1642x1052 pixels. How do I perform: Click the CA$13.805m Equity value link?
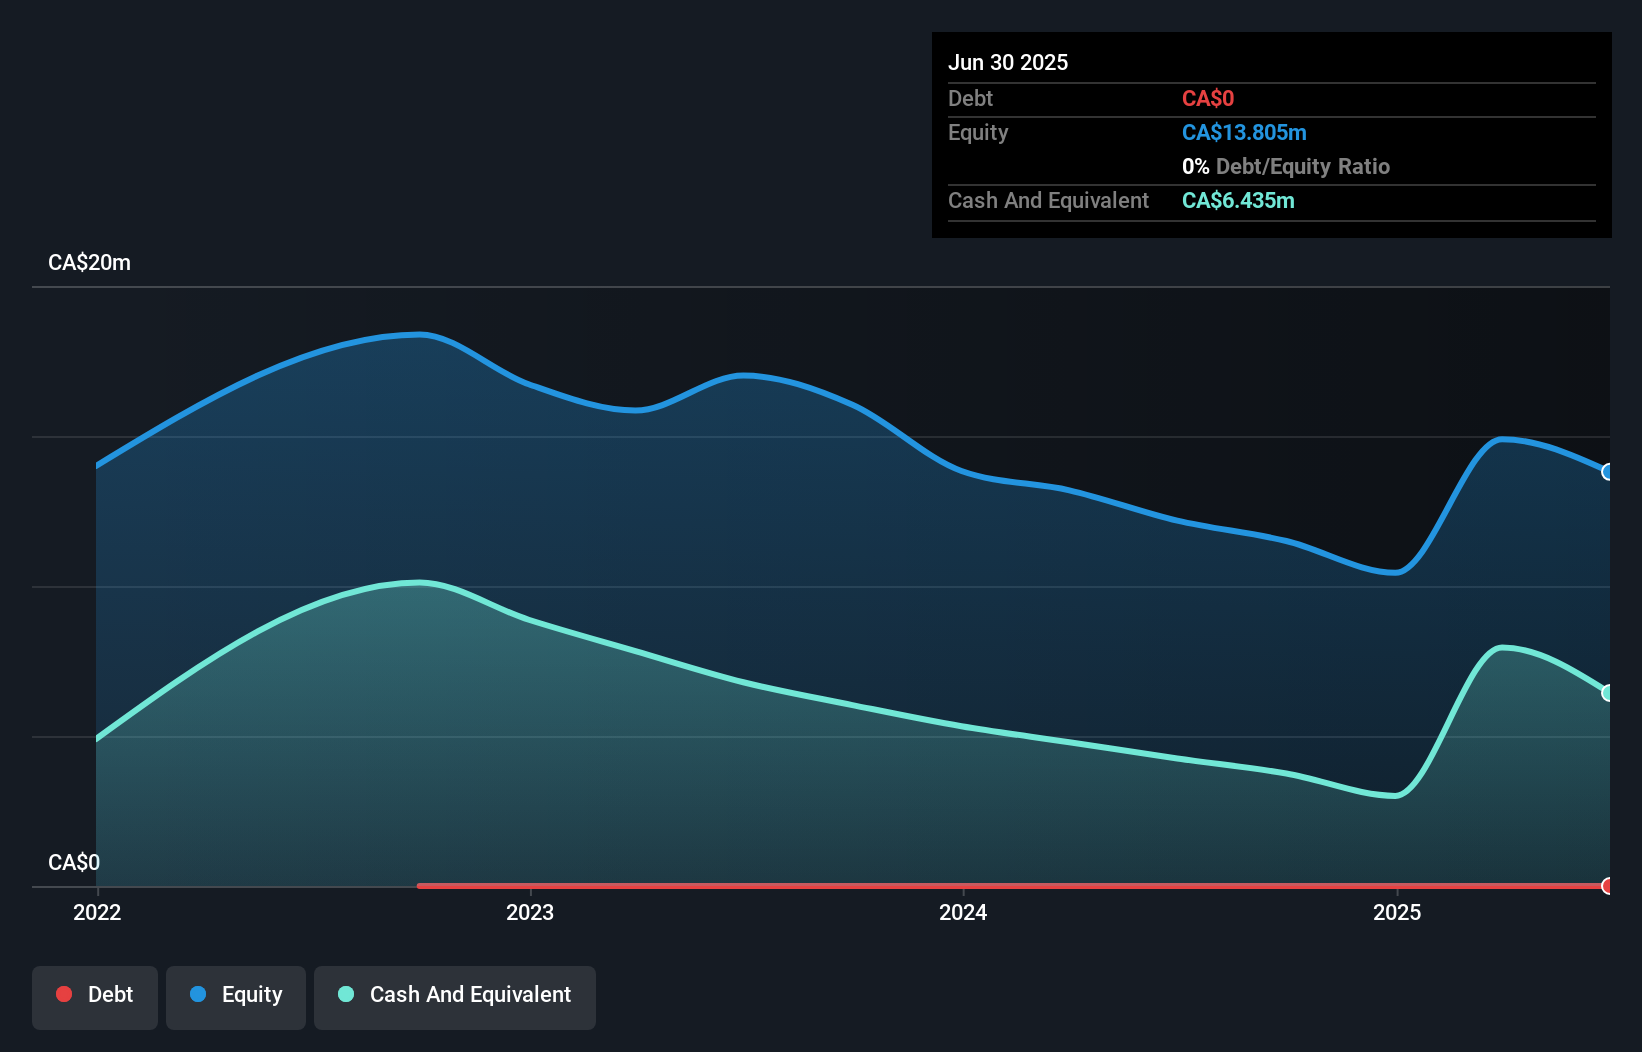[x=1244, y=132]
